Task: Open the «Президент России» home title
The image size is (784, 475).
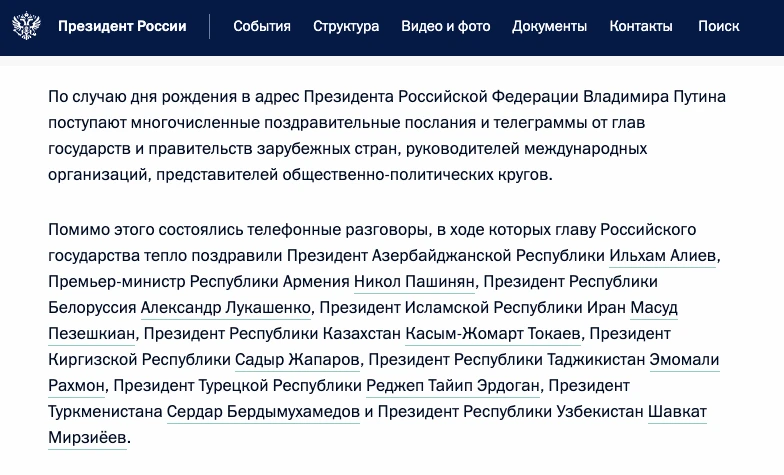Action: (x=122, y=26)
